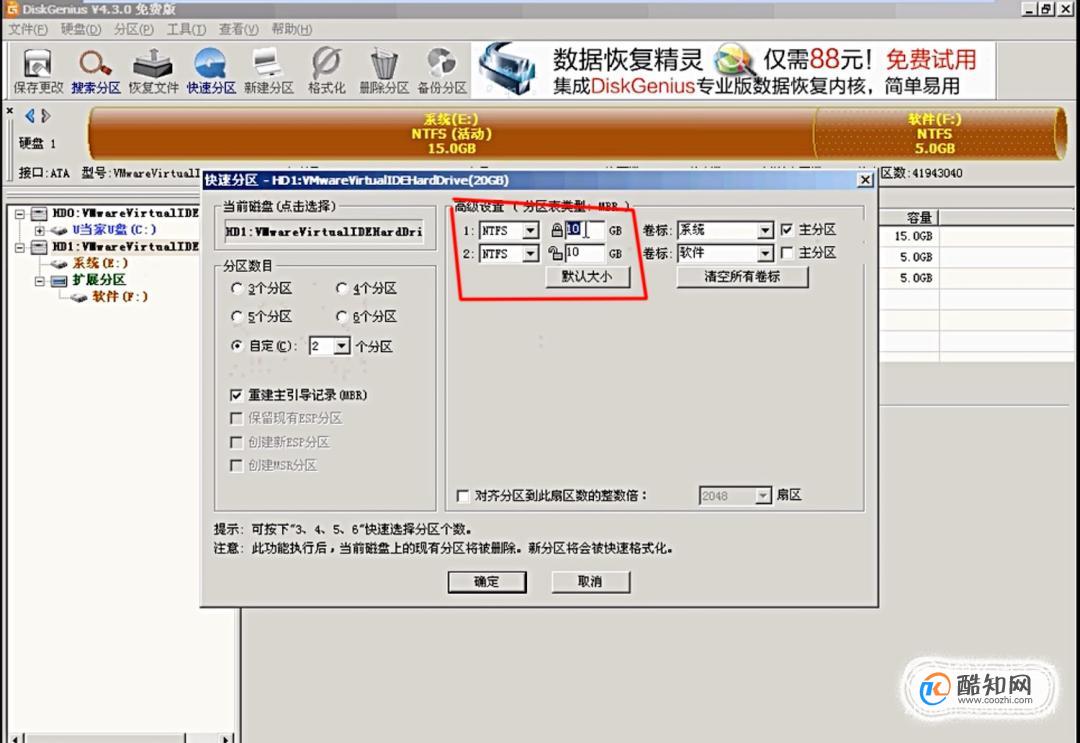The image size is (1080, 743).
Task: Open the NTFS file system dropdown for partition 2
Action: tap(530, 254)
